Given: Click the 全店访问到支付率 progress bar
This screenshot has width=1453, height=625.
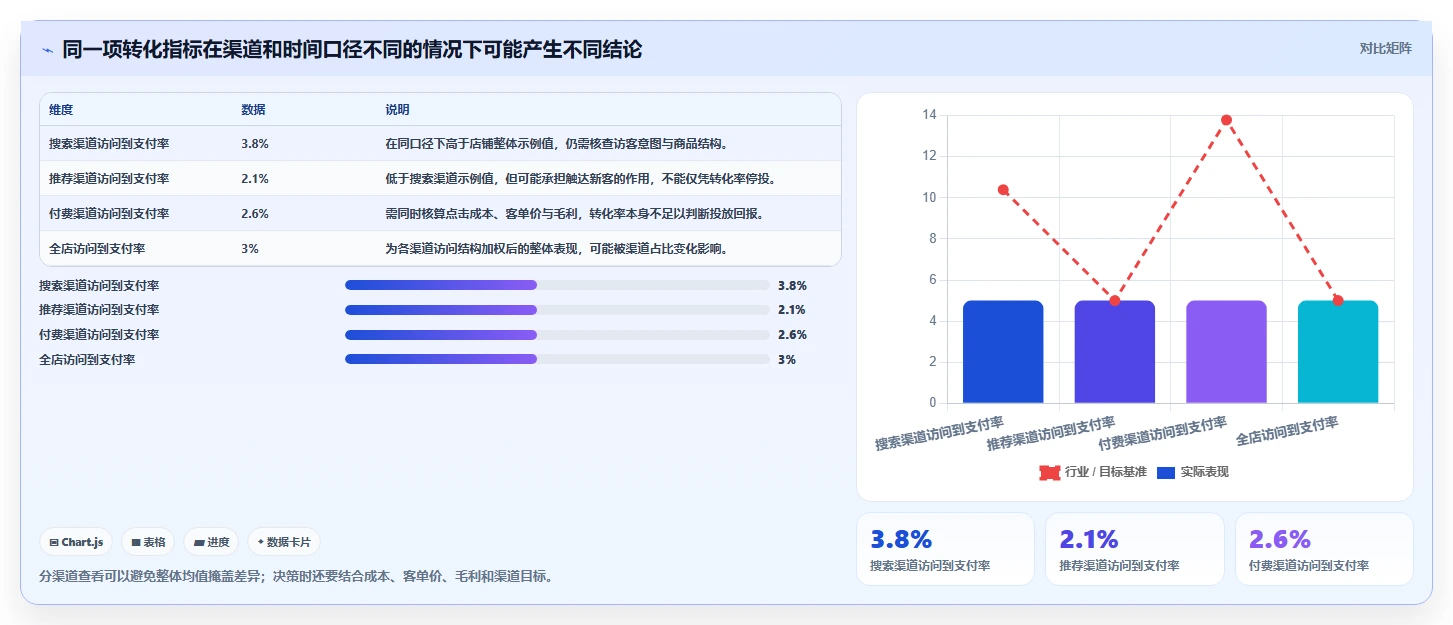Looking at the screenshot, I should pos(557,359).
